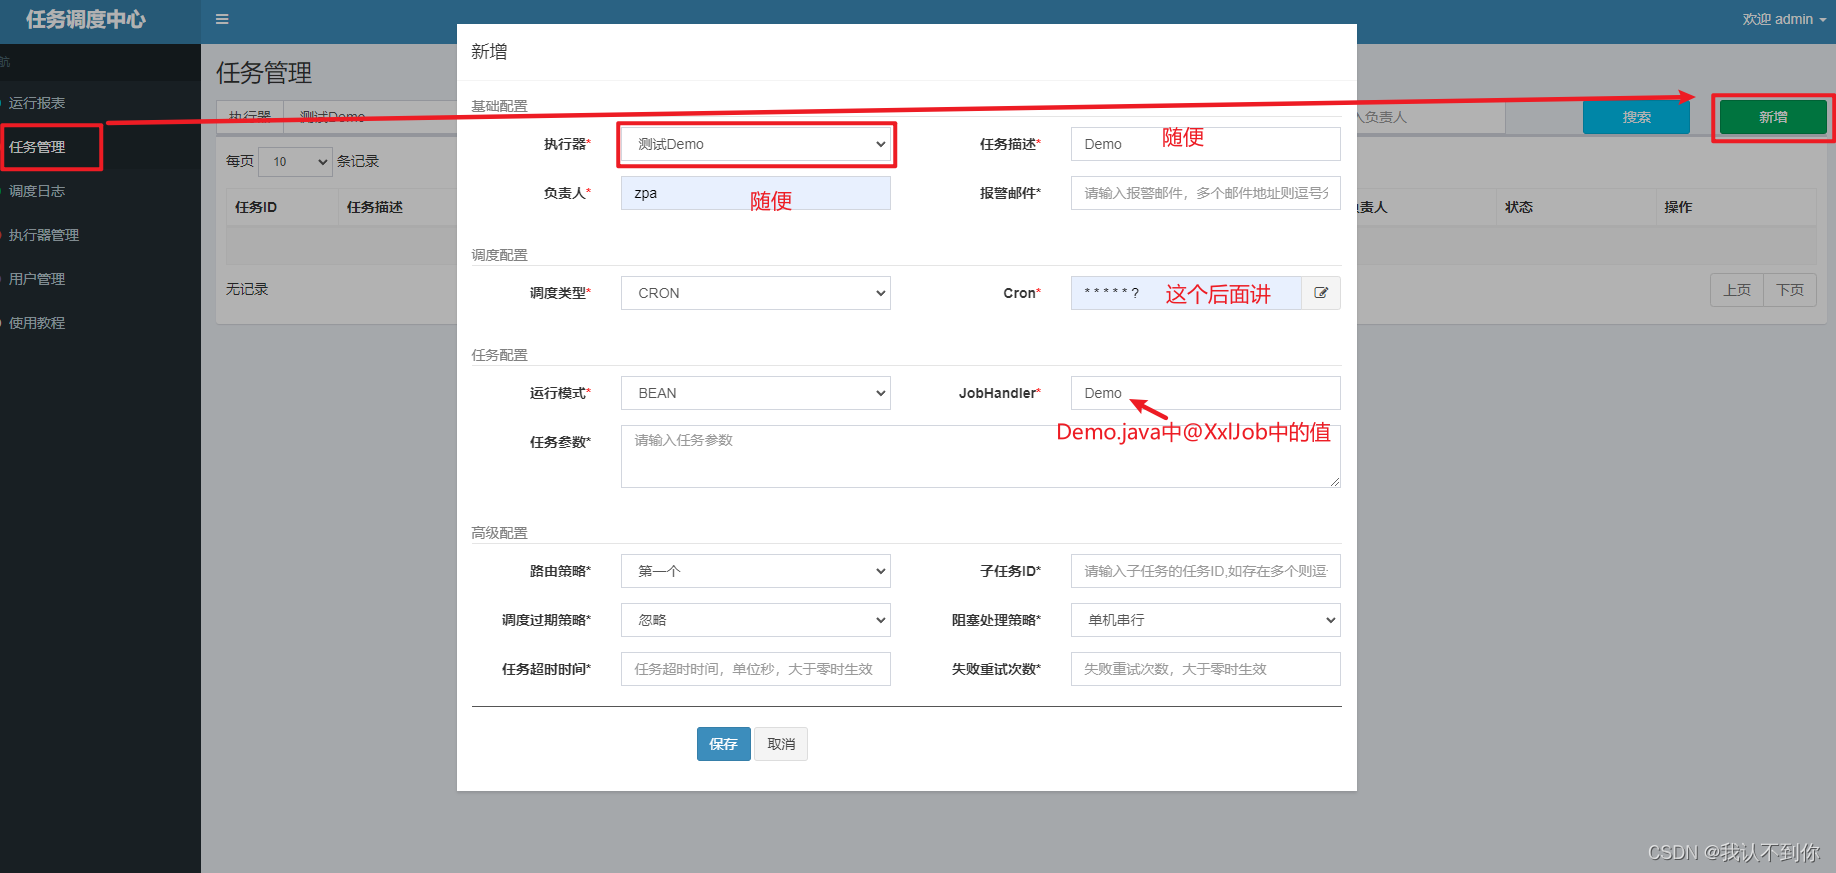Go to the previous page with 上页
This screenshot has height=873, width=1836.
[1737, 290]
